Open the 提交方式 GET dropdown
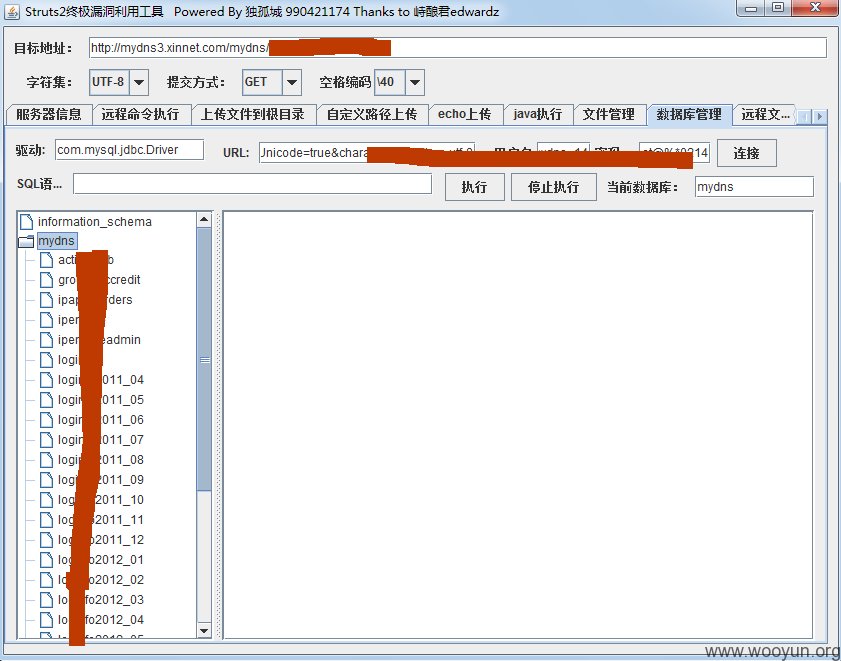The height and width of the screenshot is (661, 841). click(292, 82)
